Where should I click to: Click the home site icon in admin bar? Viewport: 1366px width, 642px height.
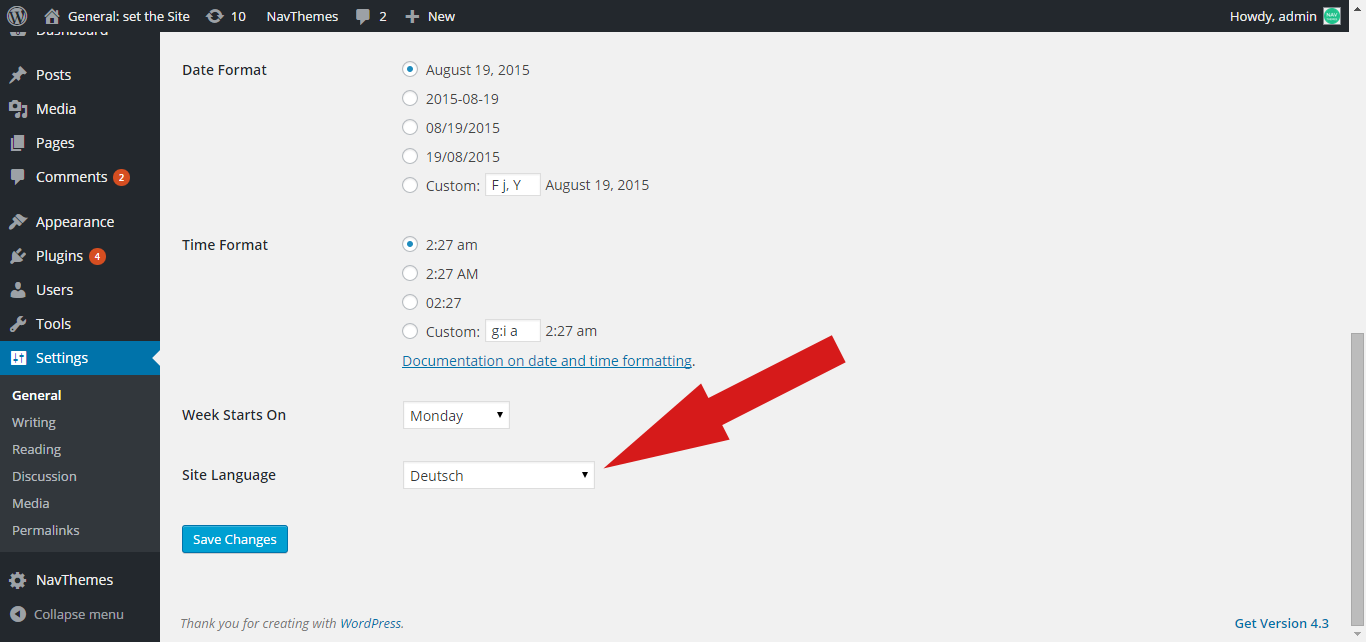tap(52, 16)
